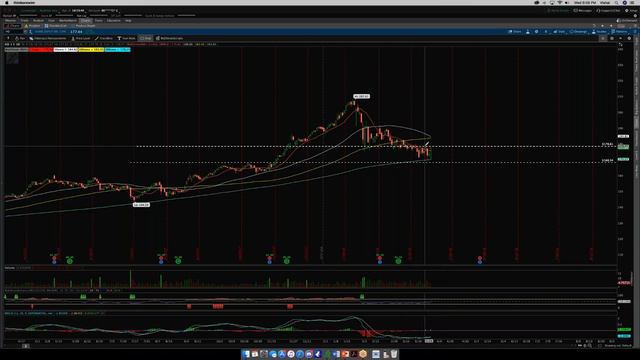Open the Help tab
640x360 pixels.
pos(128,20)
